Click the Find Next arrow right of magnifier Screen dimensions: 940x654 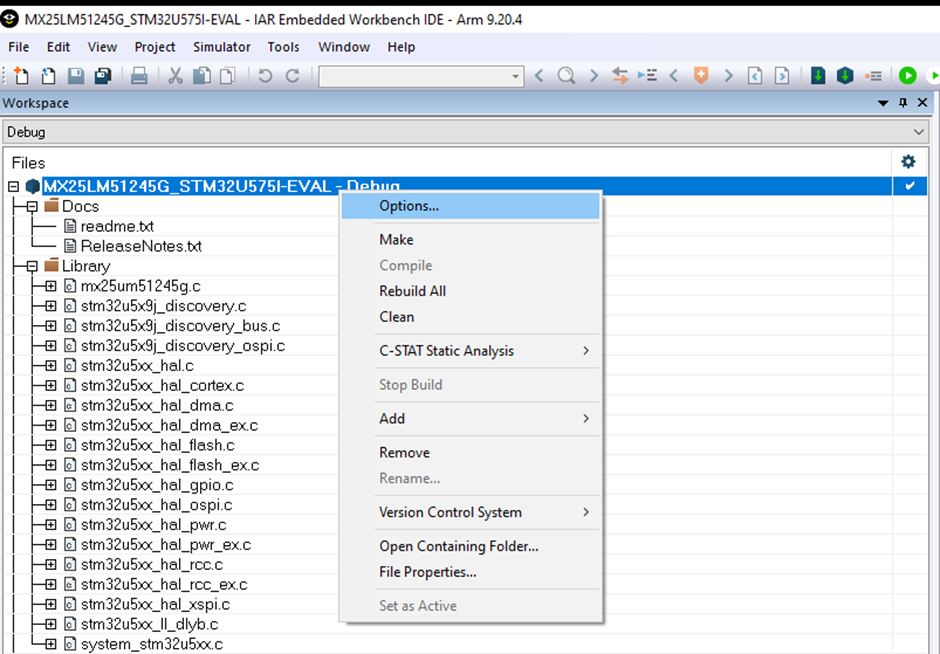click(593, 76)
